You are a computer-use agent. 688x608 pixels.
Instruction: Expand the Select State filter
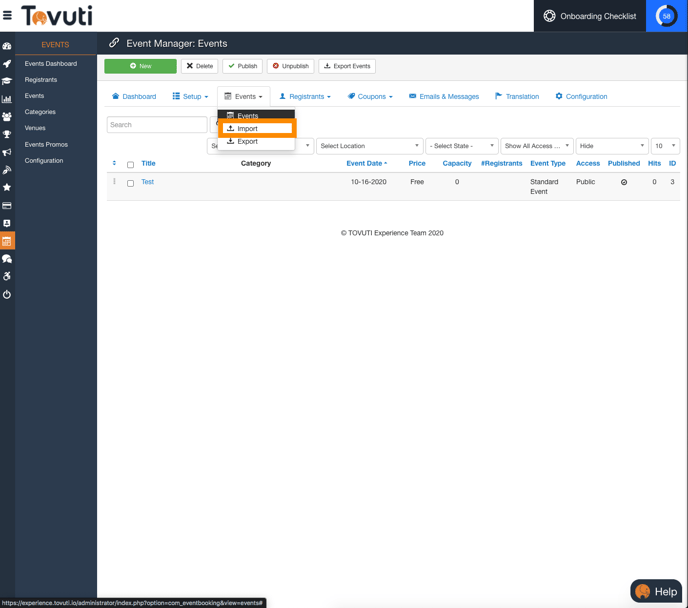461,146
